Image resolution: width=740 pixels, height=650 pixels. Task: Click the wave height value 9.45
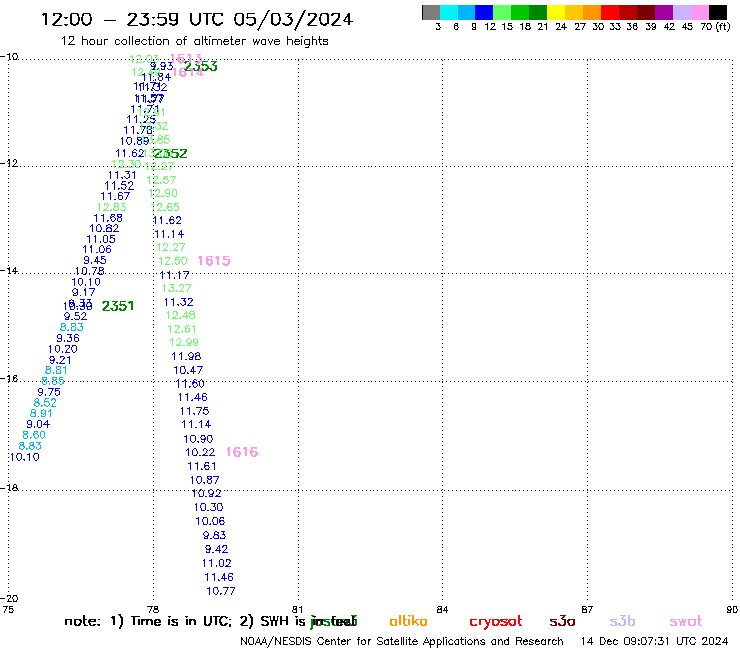tap(95, 260)
